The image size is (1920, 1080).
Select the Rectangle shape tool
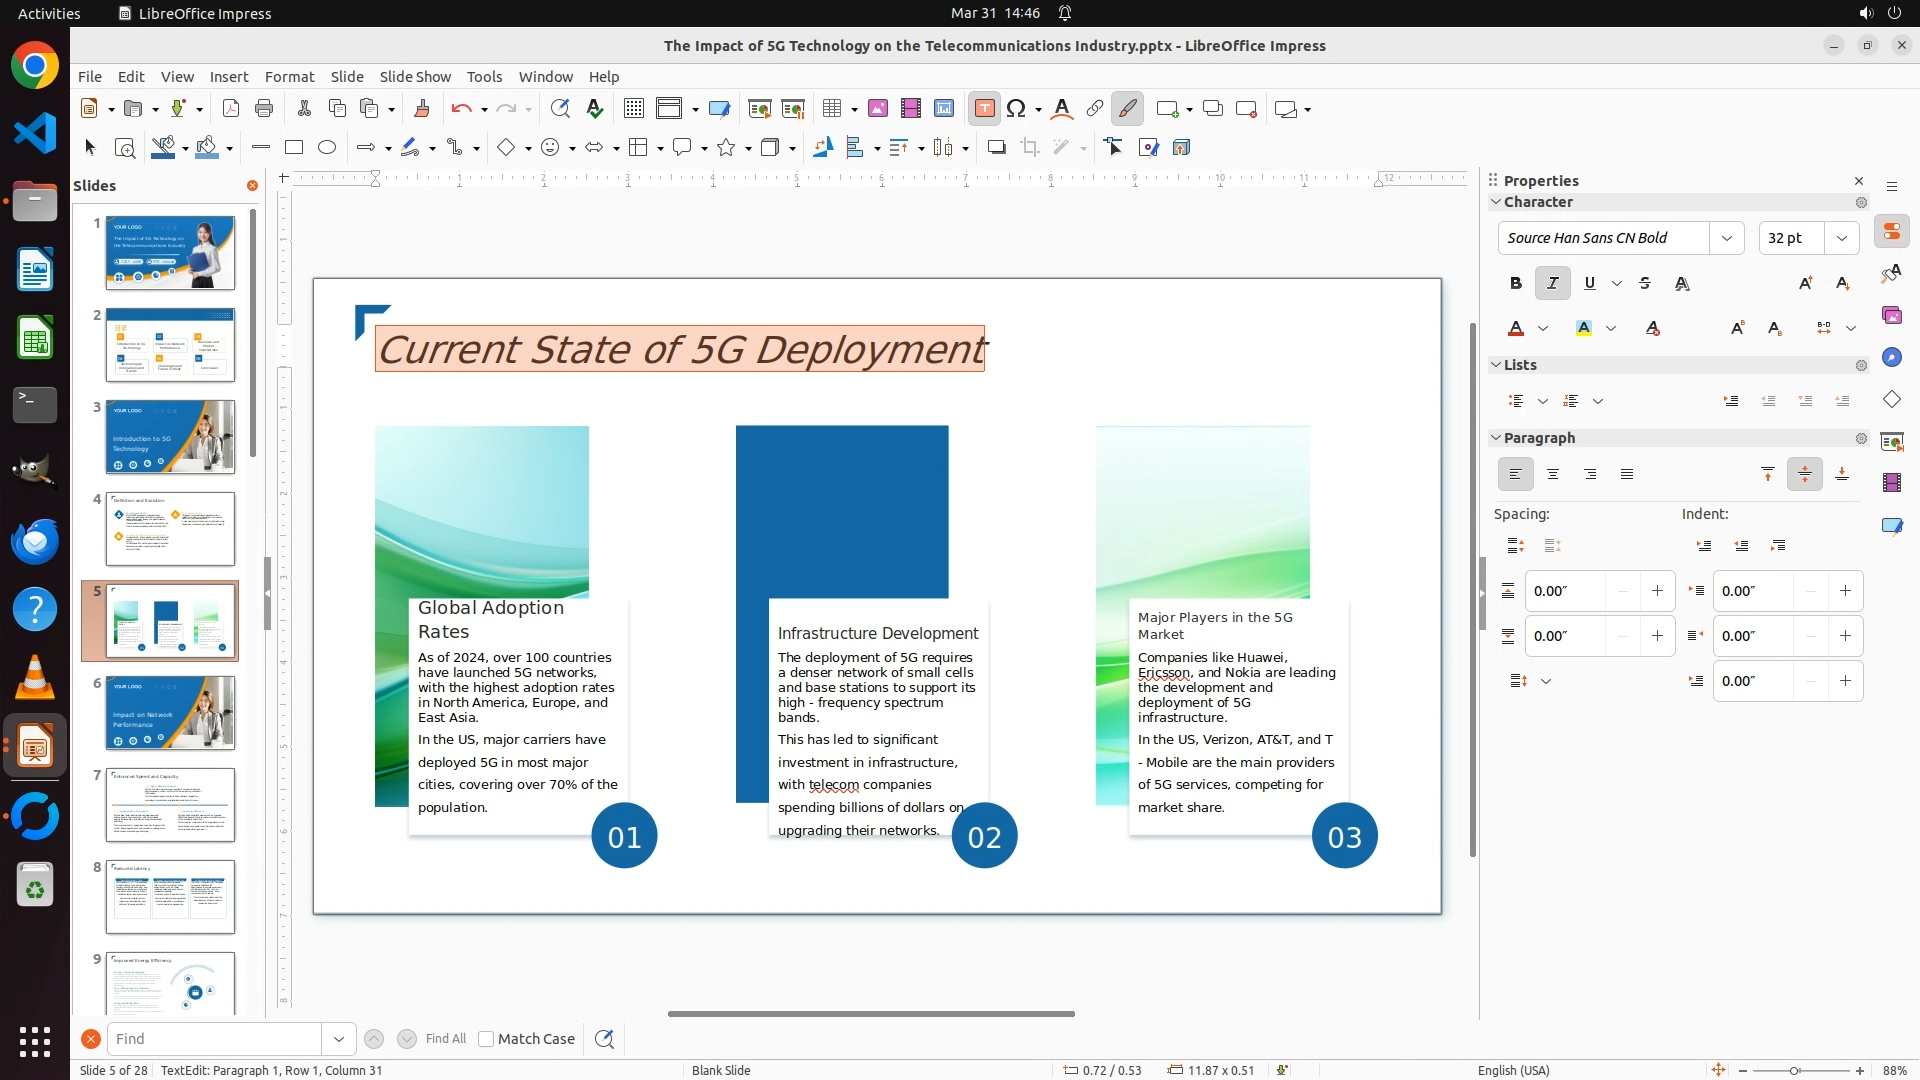294,148
